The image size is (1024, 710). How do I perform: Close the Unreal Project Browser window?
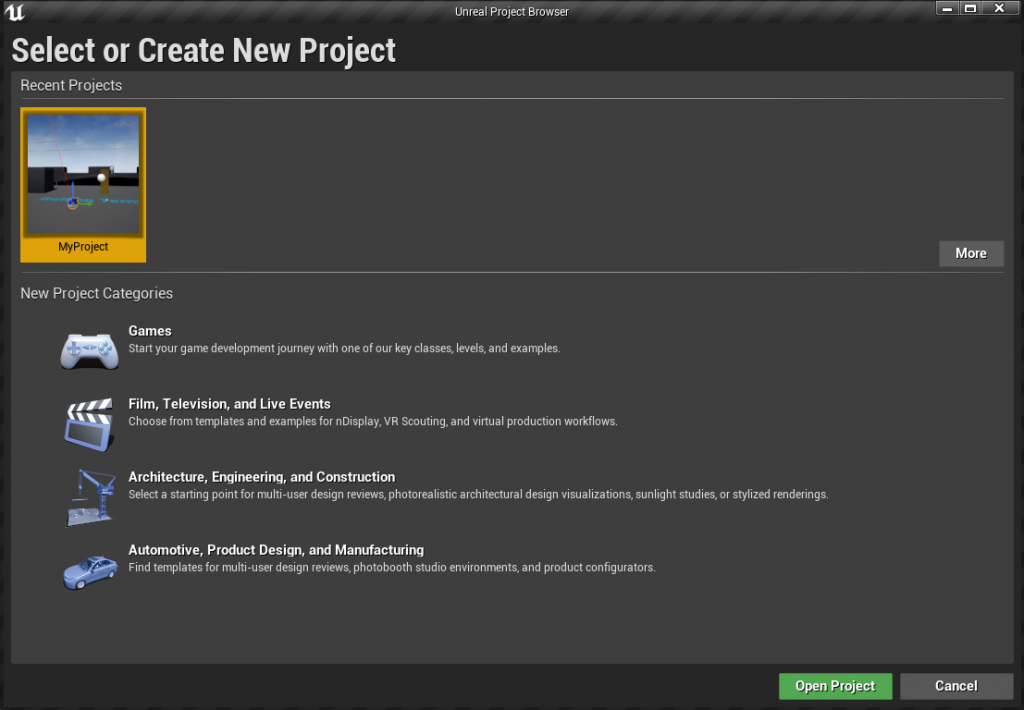tap(999, 8)
